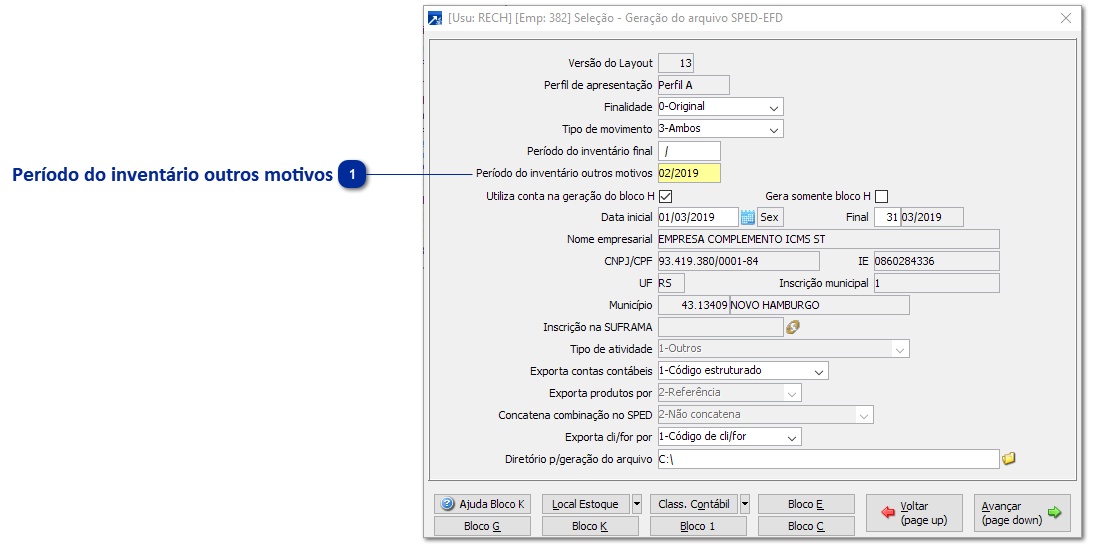Screen dimensions: 1095x549
Task: Click the CNPJ/CPF field
Action: click(x=738, y=261)
